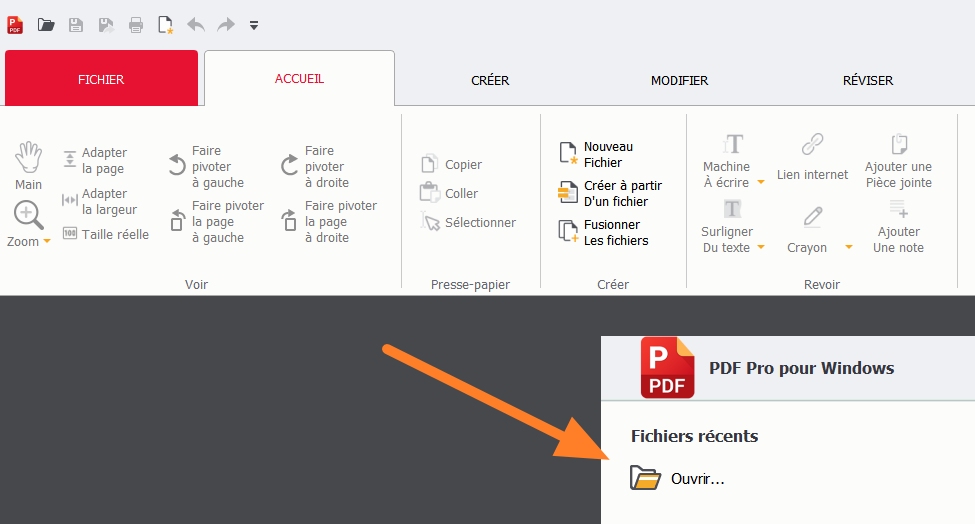Click the PDF Pro app logo in title bar
The image size is (975, 524).
(15, 25)
